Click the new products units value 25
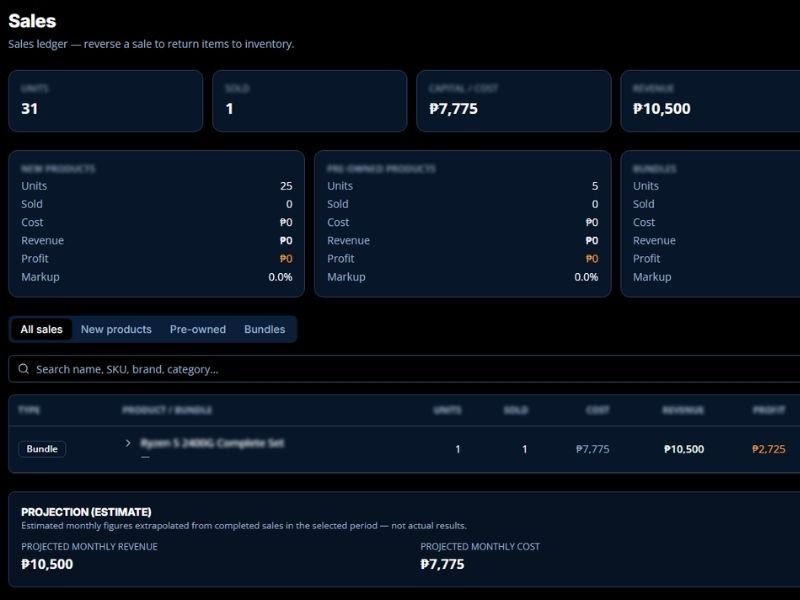Image resolution: width=800 pixels, height=600 pixels. [x=286, y=186]
